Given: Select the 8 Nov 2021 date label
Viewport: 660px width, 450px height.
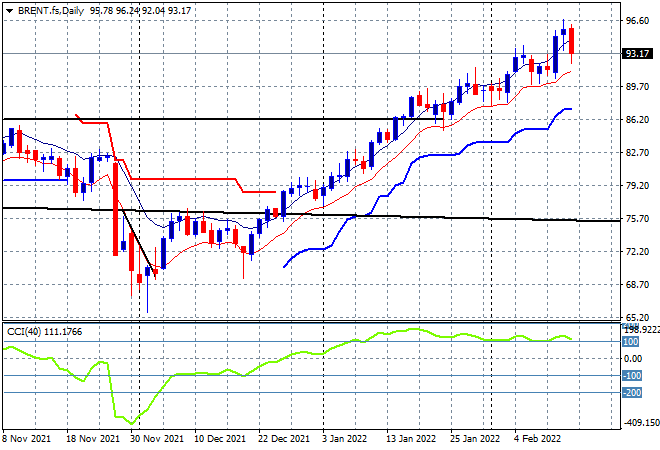Looking at the screenshot, I should (x=27, y=439).
